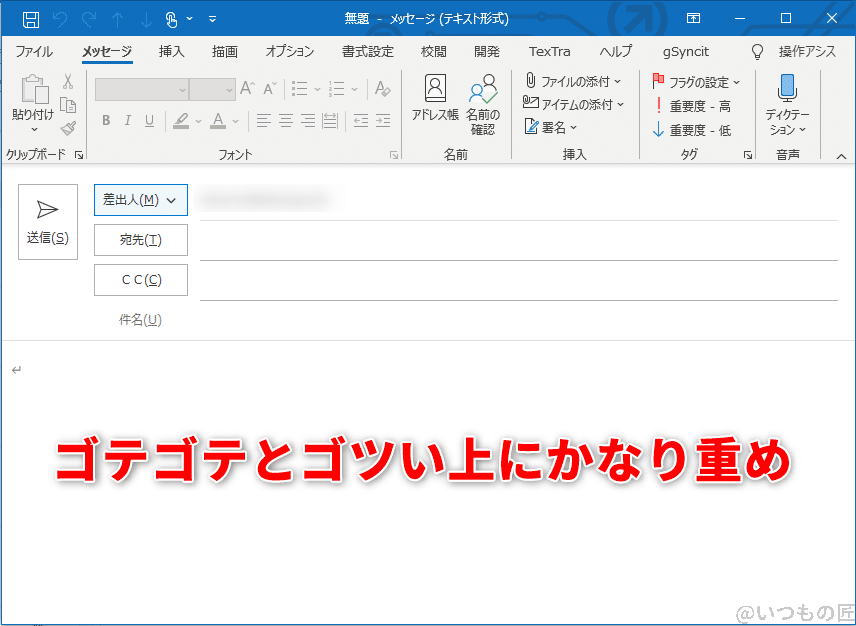
Task: Send the email with 送信
Action: point(47,221)
